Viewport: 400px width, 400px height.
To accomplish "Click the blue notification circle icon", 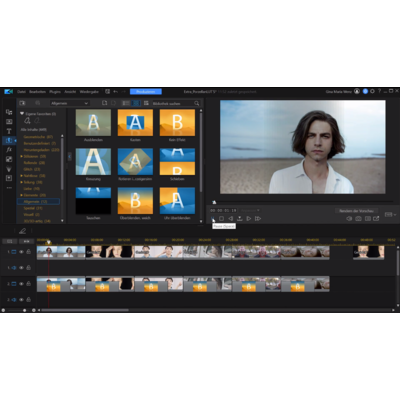I will point(365,91).
